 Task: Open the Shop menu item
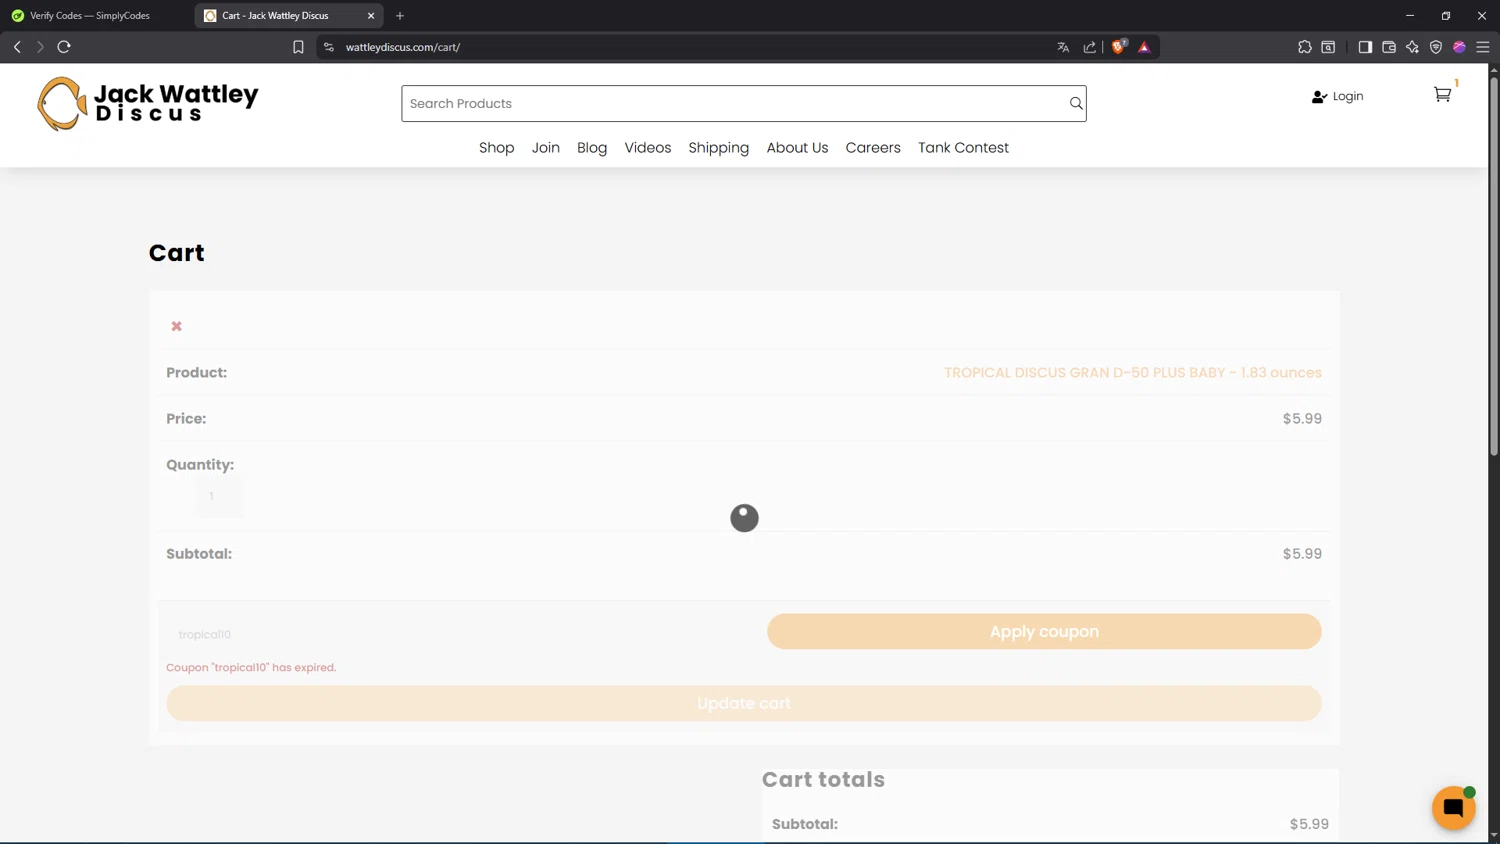(x=497, y=147)
